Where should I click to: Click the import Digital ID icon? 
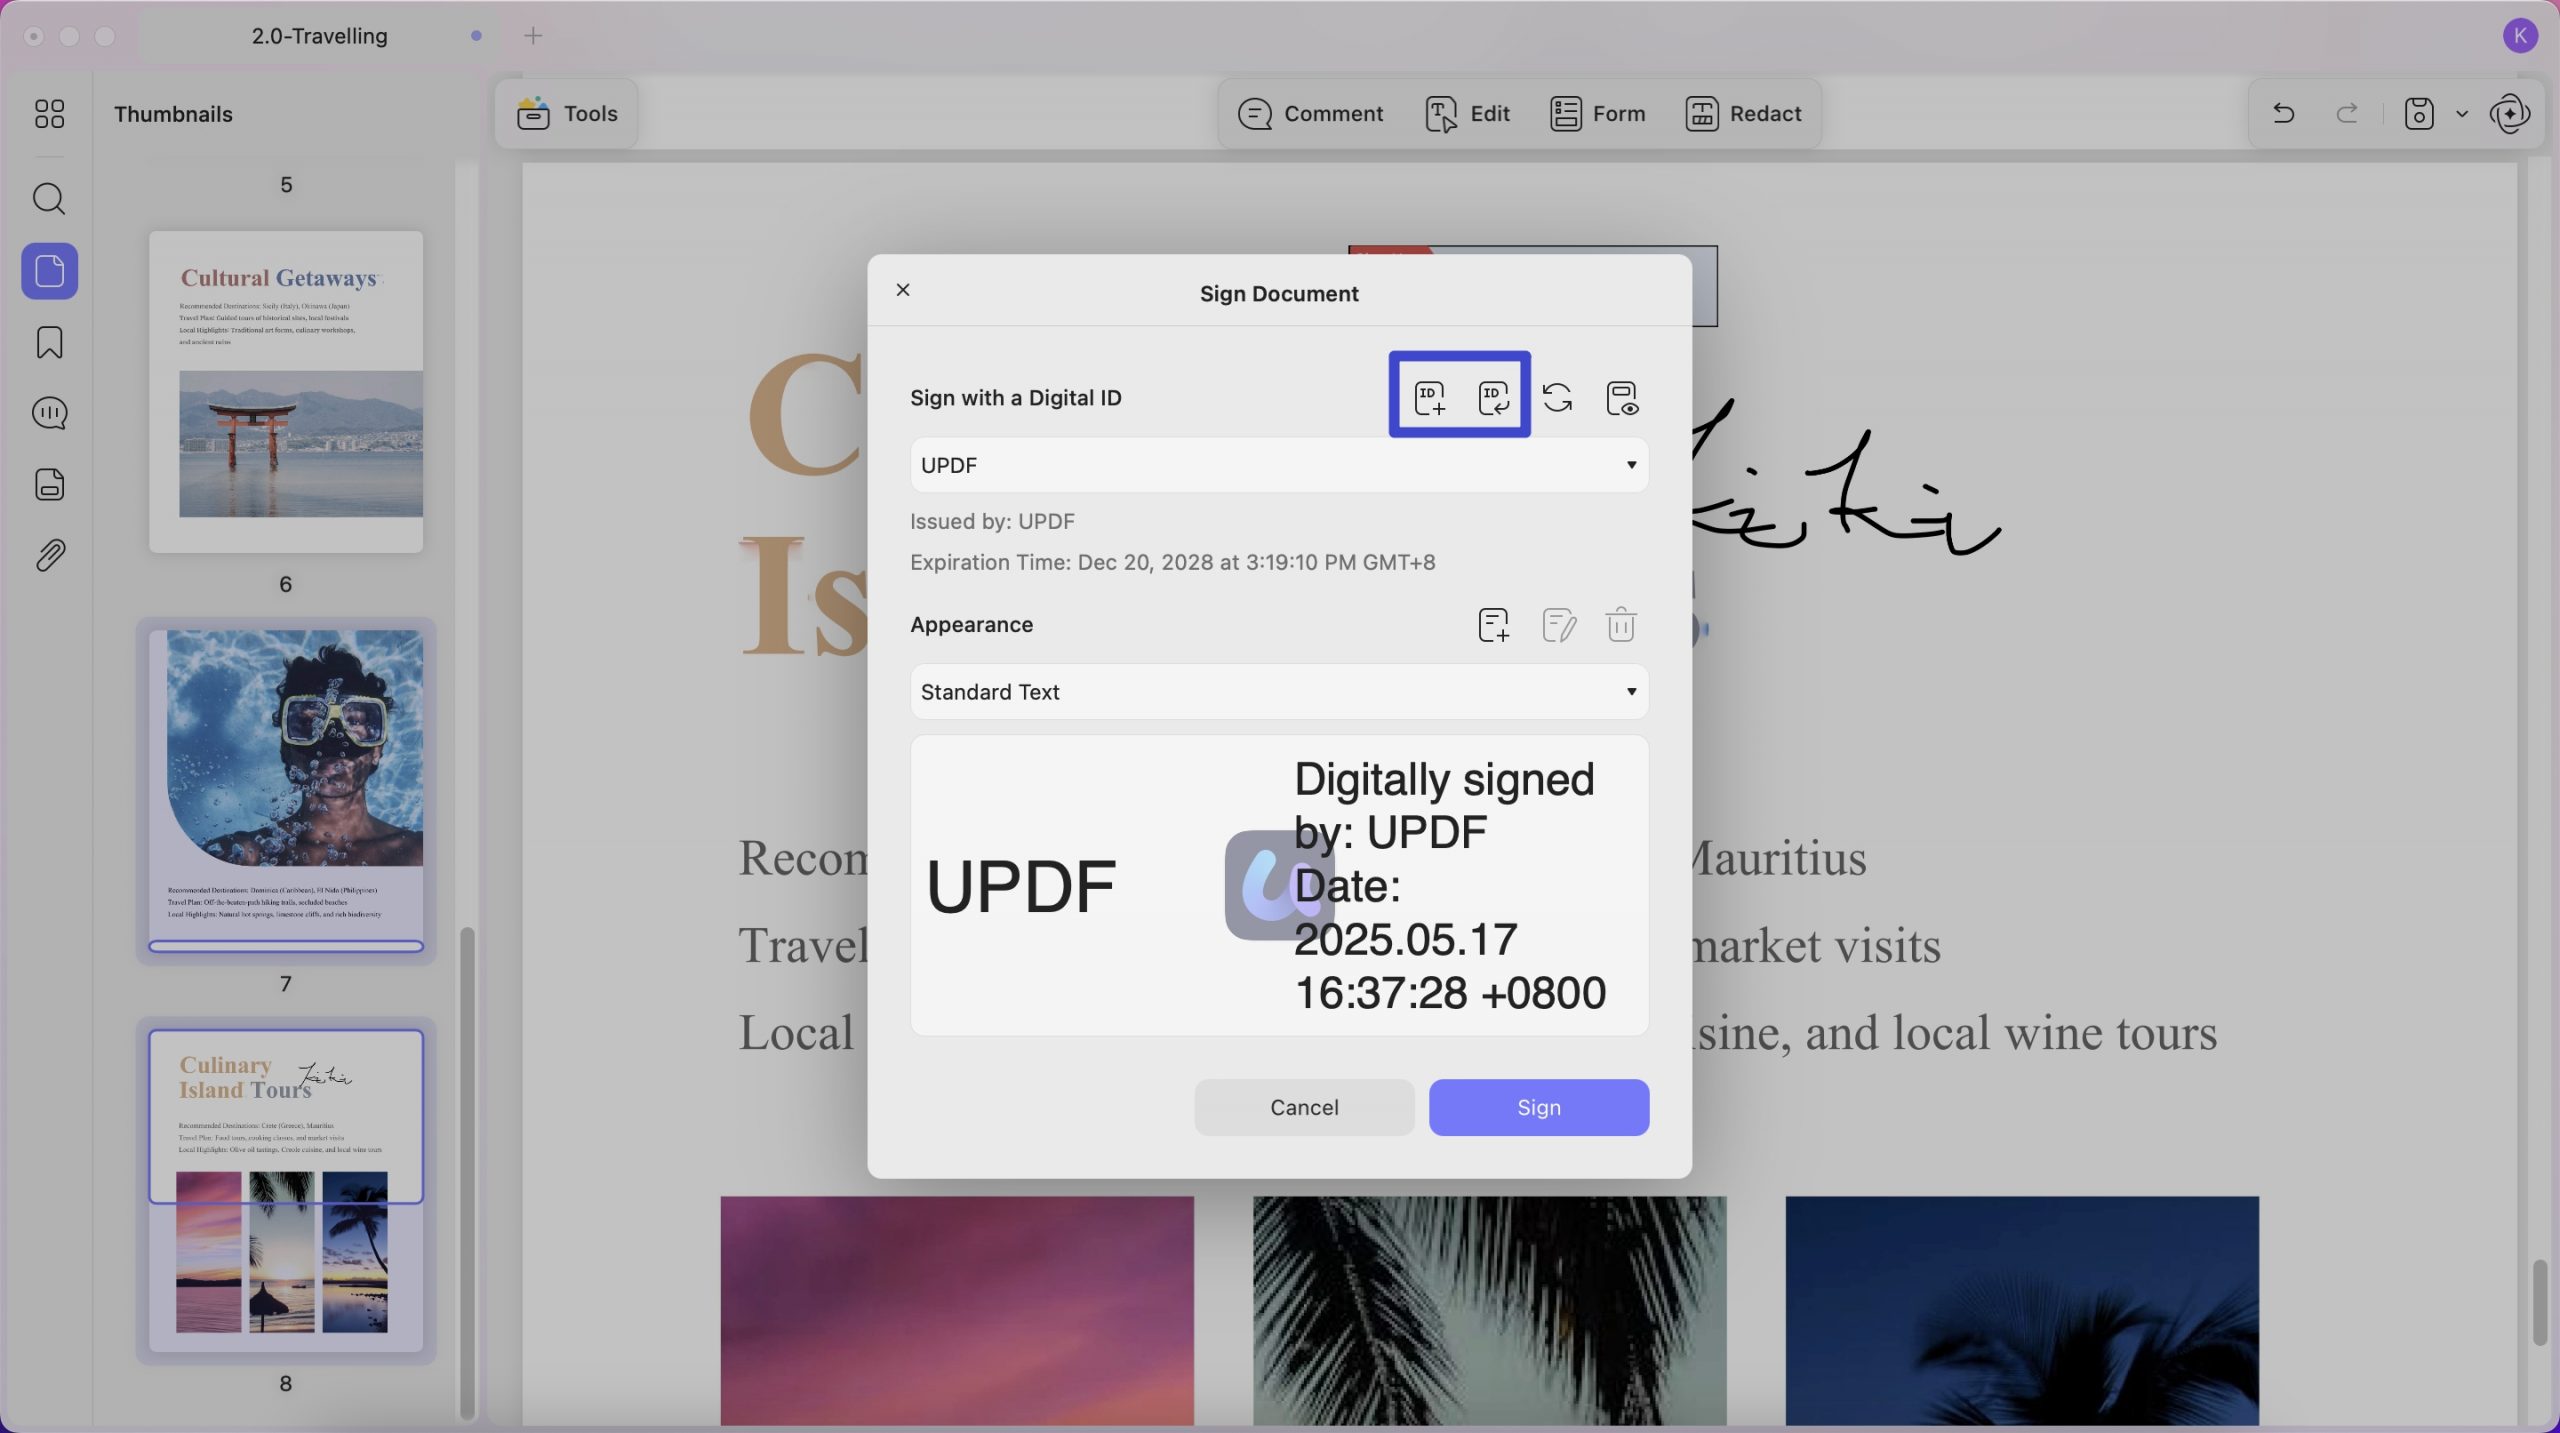pyautogui.click(x=1494, y=397)
